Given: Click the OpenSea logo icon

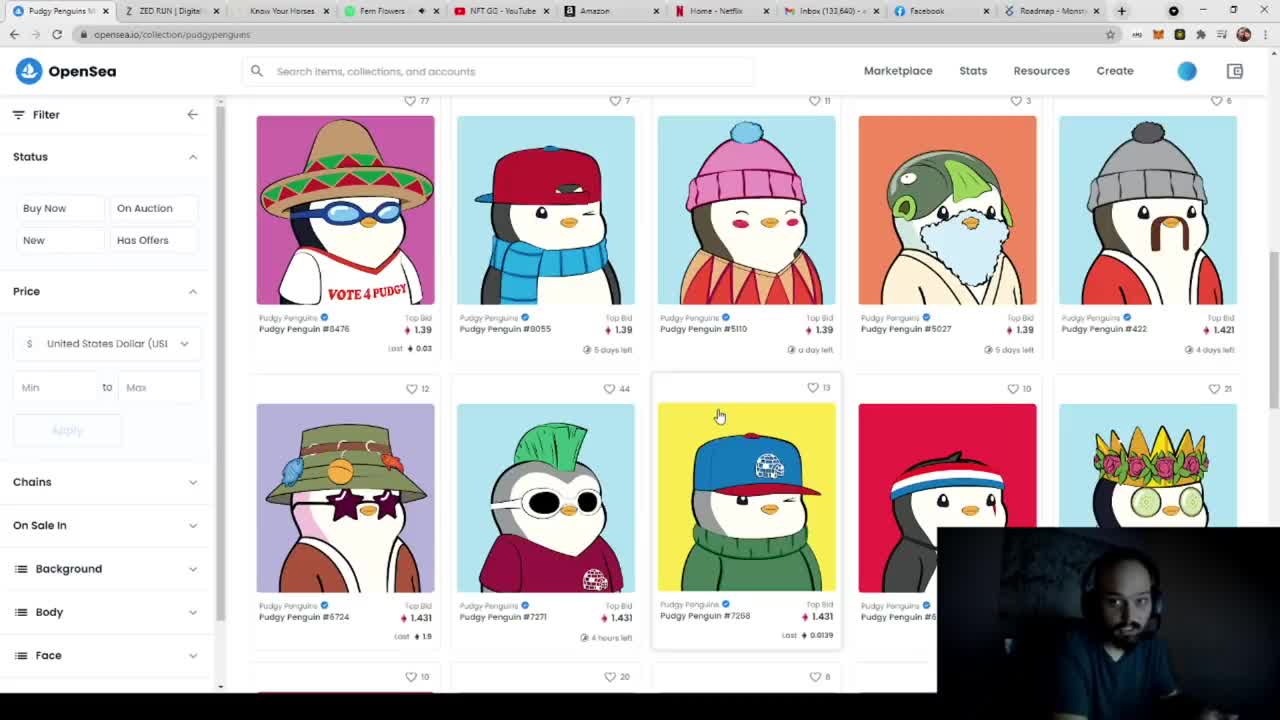Looking at the screenshot, I should click(x=29, y=71).
